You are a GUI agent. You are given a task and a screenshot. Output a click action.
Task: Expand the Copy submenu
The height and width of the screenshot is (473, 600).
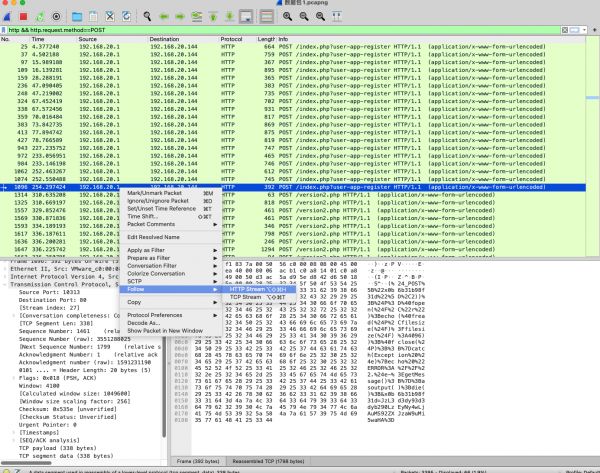click(171, 302)
